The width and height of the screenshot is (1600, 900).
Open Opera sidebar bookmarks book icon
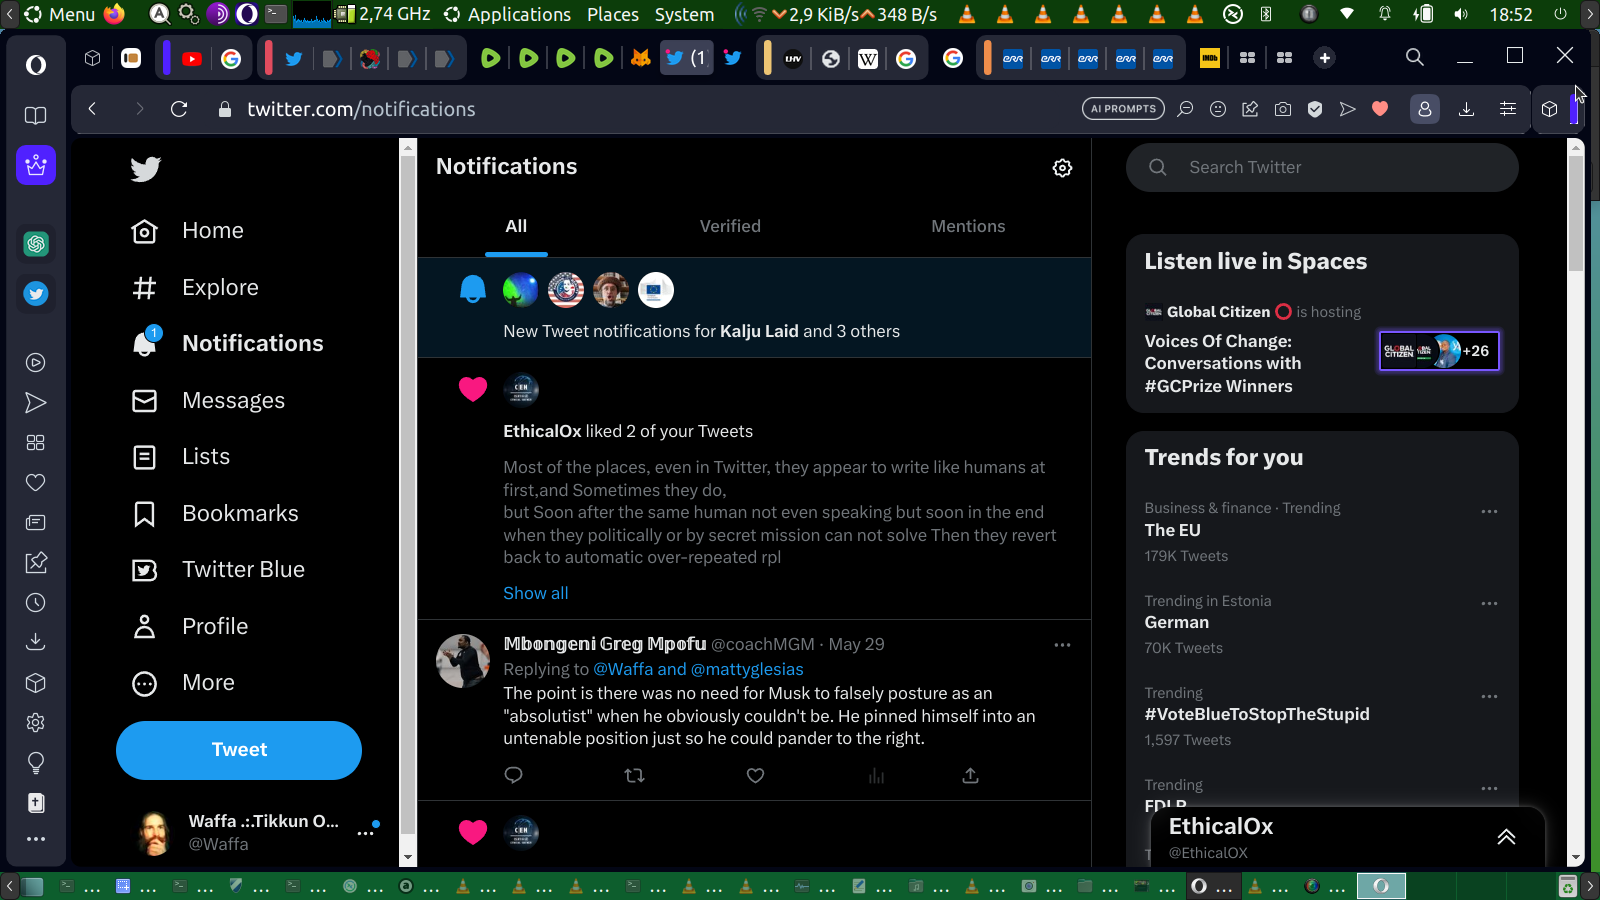(x=36, y=115)
